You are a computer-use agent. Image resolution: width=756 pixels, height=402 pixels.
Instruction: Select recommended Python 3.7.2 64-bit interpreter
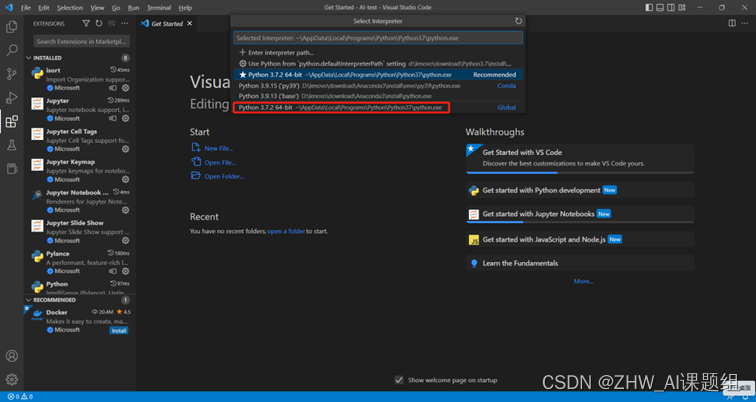coord(378,75)
